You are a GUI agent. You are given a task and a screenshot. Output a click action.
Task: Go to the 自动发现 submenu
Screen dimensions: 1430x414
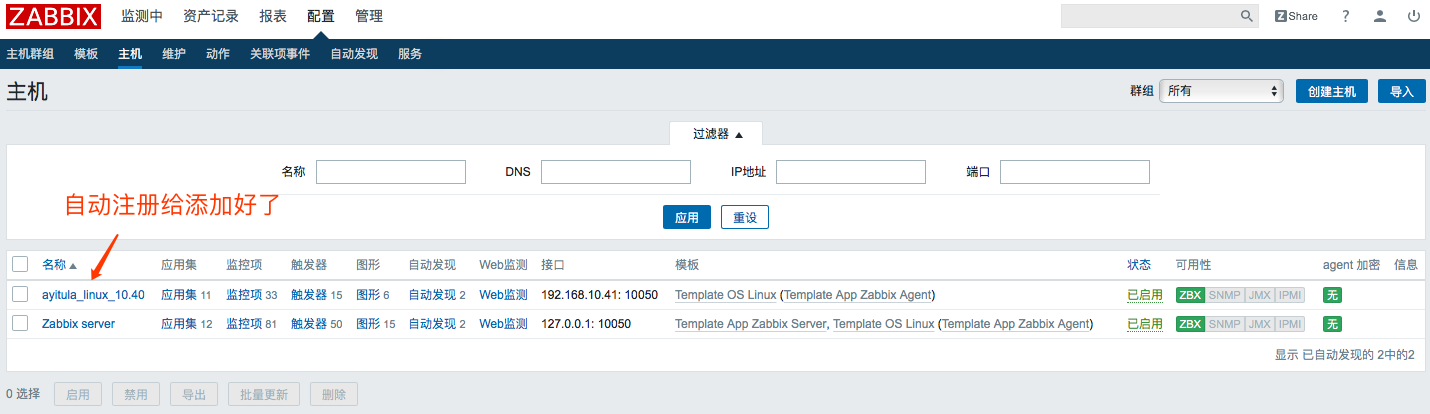coord(354,54)
